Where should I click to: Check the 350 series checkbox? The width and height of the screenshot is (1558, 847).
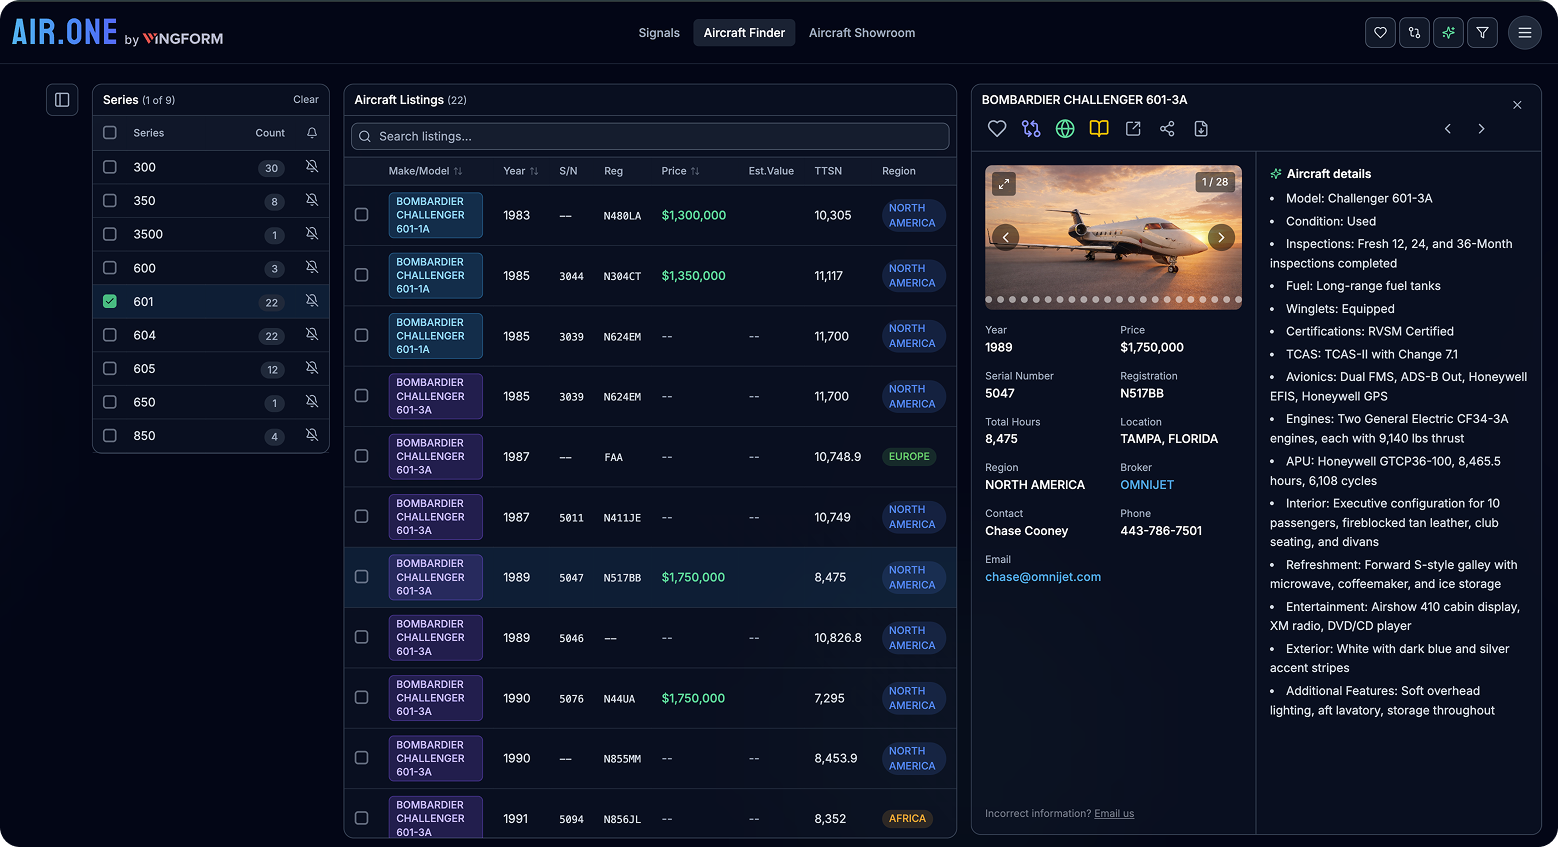click(109, 200)
